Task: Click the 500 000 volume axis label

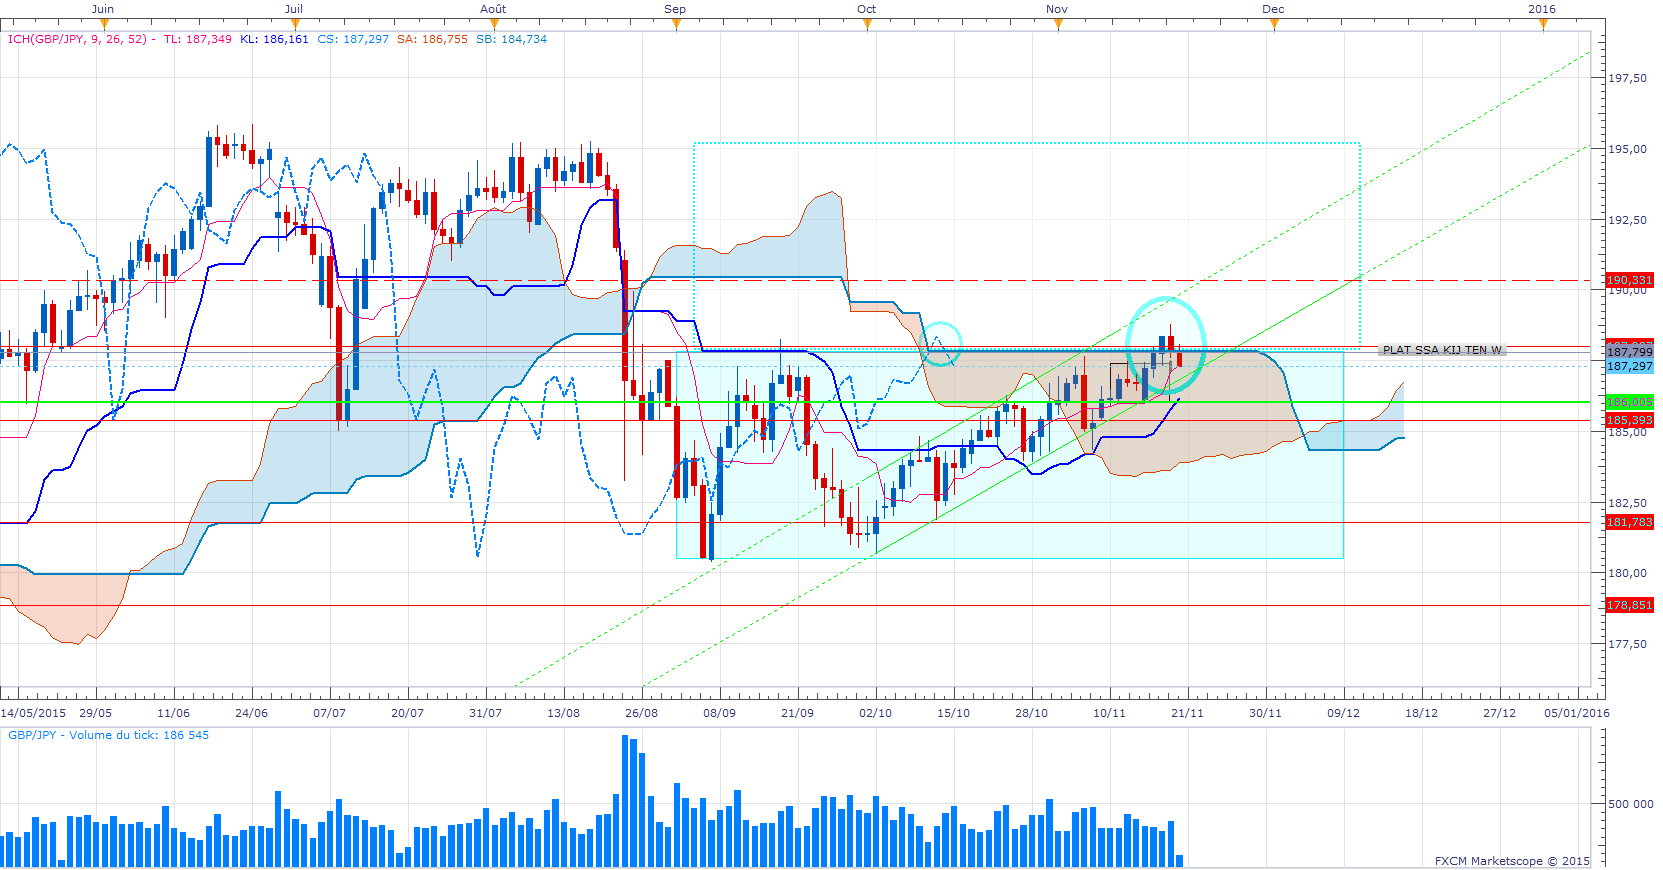Action: 1631,804
